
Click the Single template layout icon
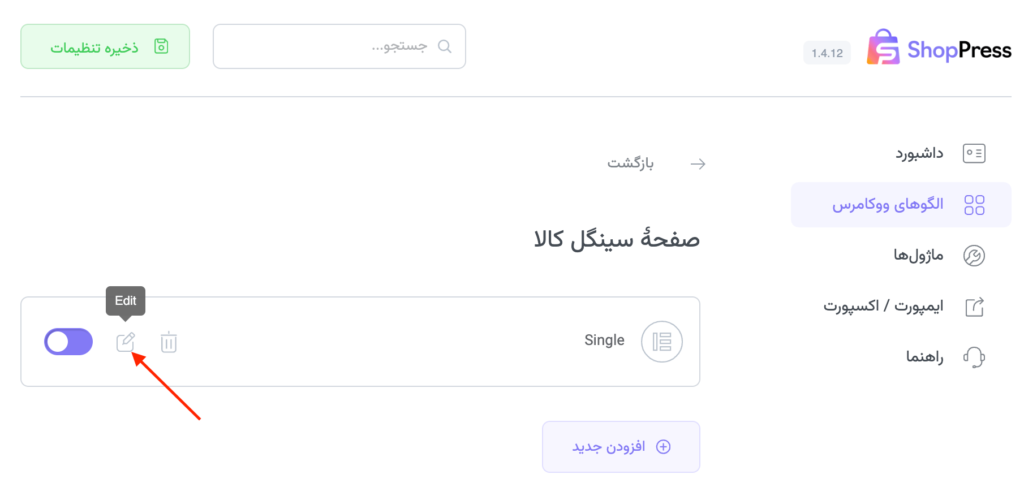[x=661, y=341]
